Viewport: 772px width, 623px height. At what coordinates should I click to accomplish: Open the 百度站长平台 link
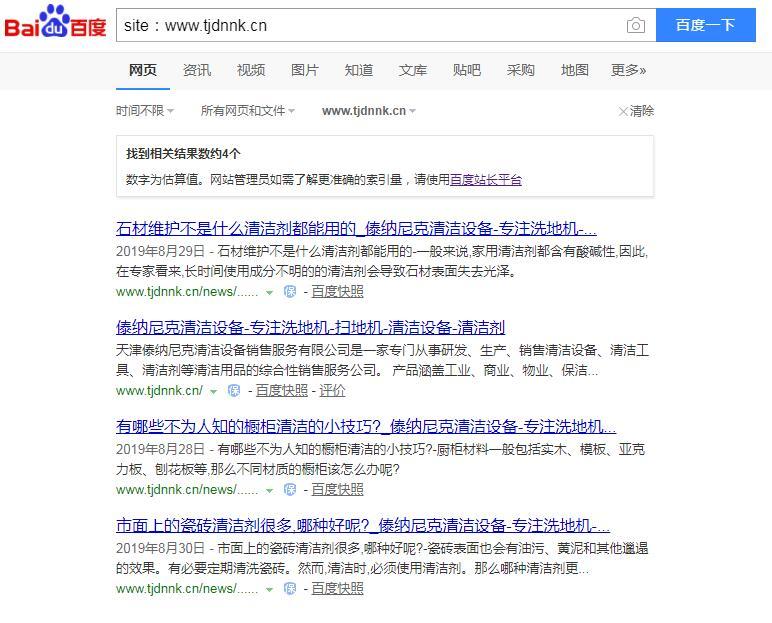click(486, 180)
